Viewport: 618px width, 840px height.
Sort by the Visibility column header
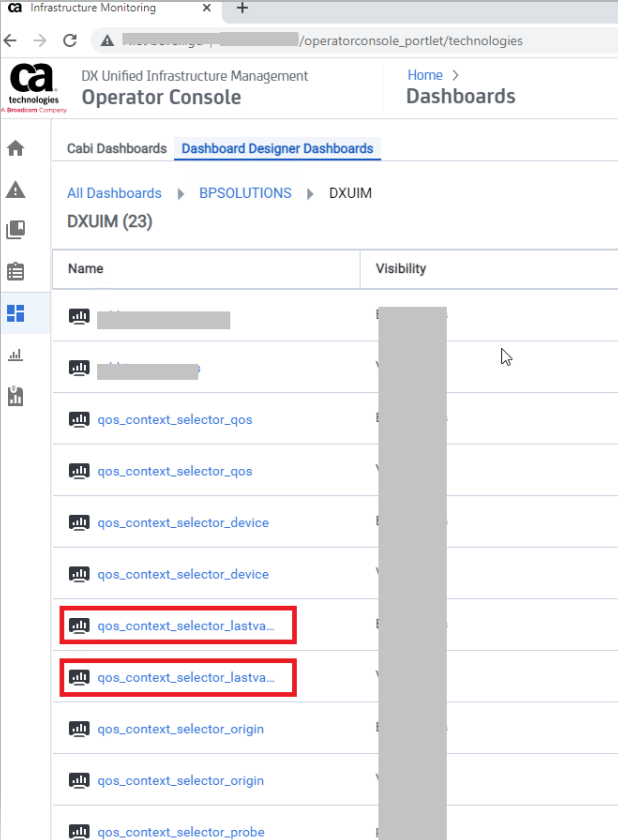click(x=401, y=268)
